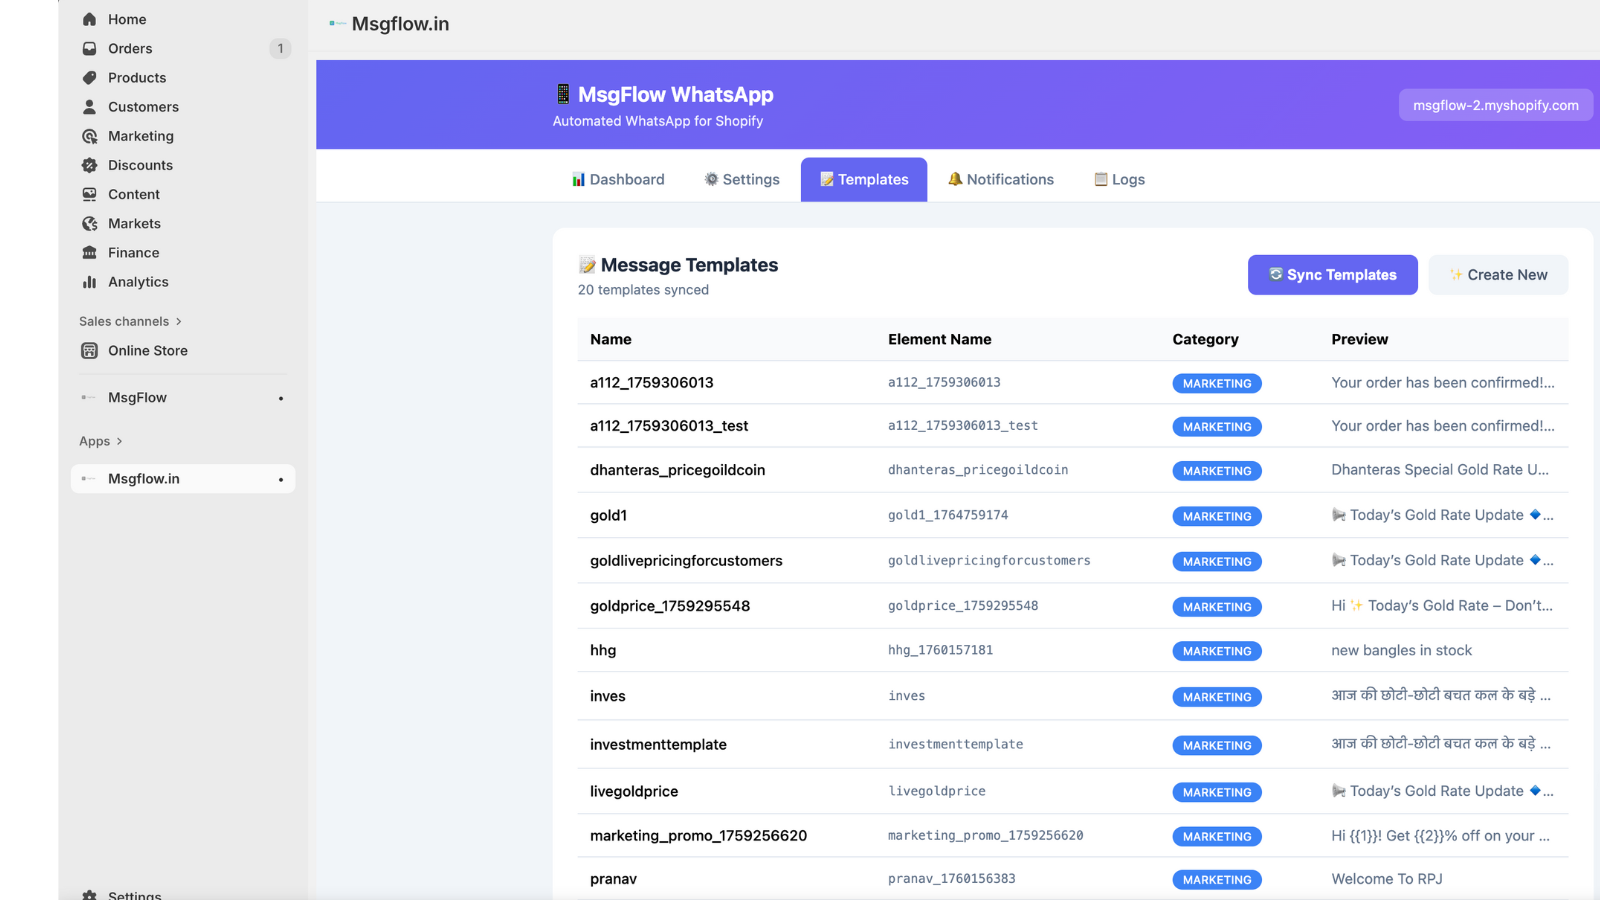
Task: Open Online Store sales channel
Action: click(148, 351)
